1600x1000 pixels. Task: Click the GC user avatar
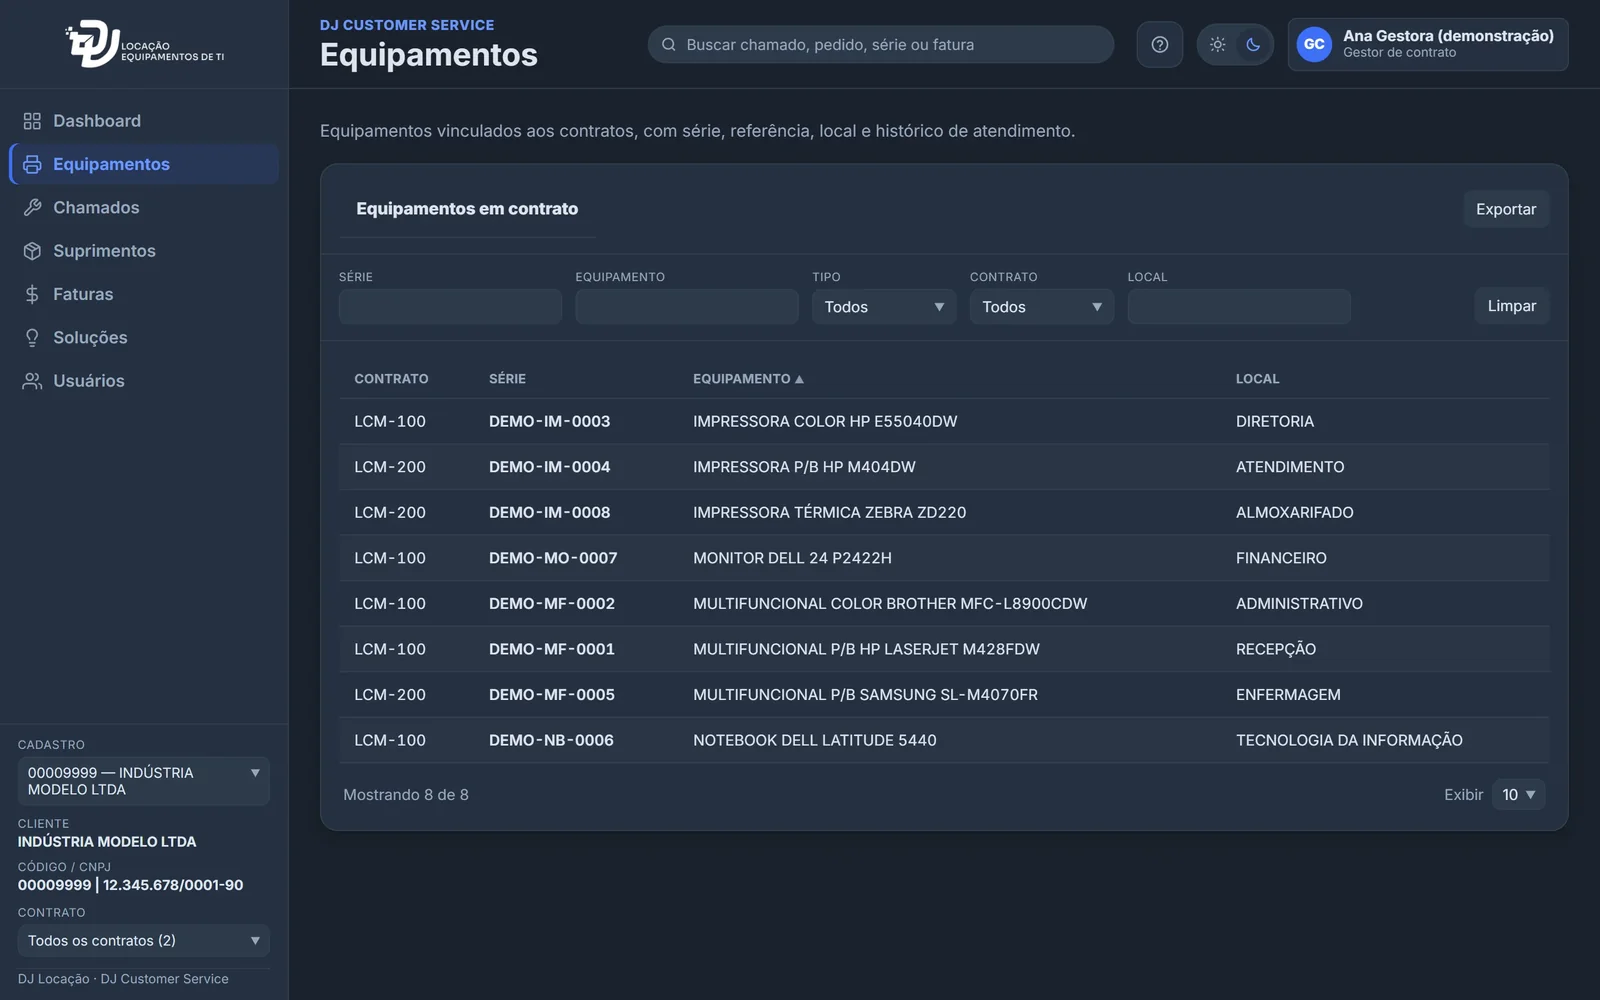pos(1314,44)
